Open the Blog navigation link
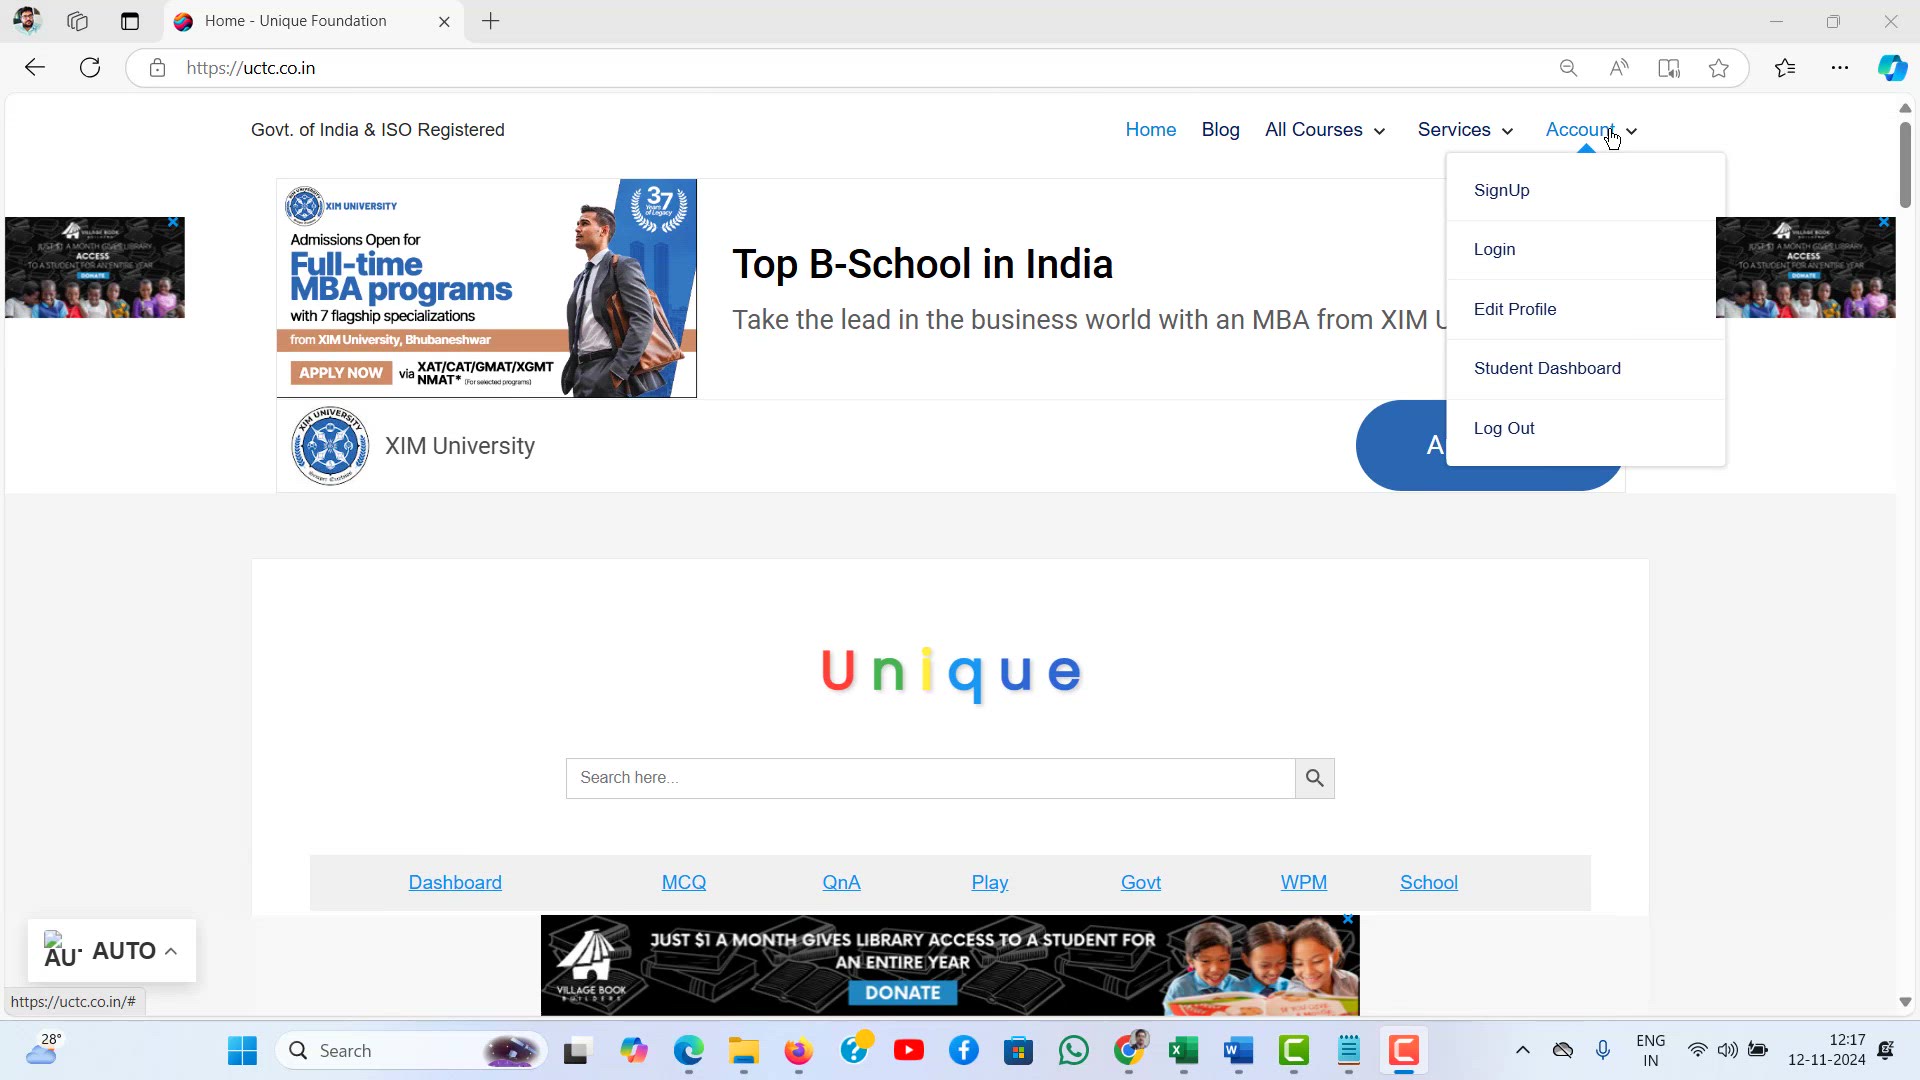The image size is (1920, 1080). click(x=1220, y=130)
